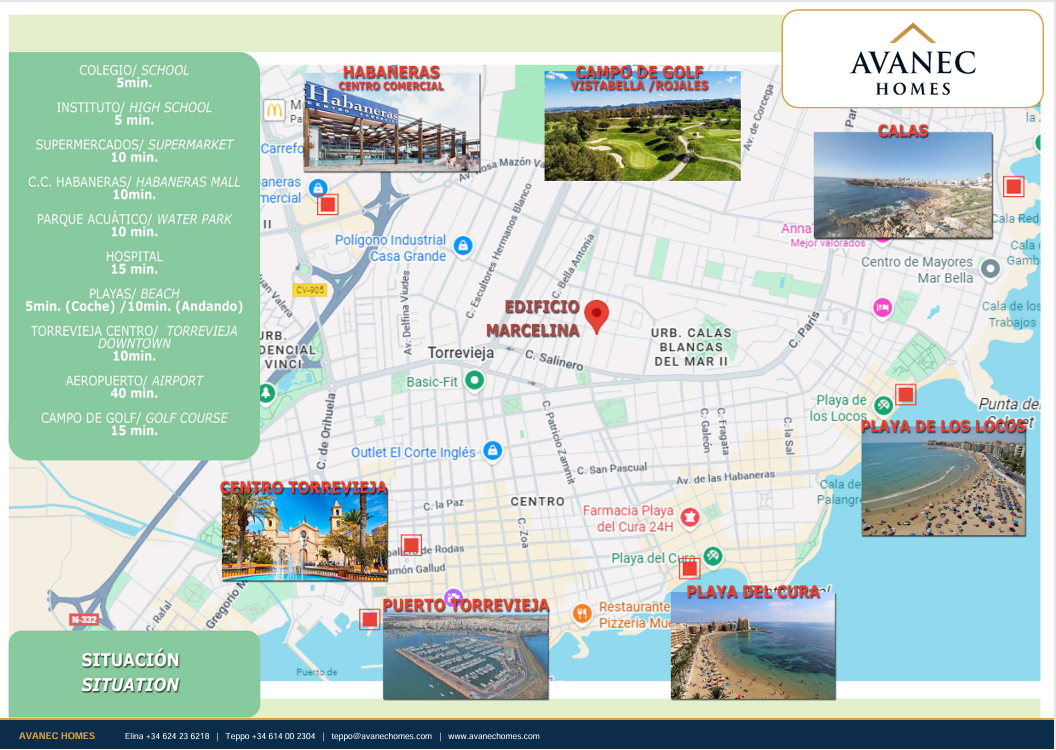Click the AEROPUERTO/ AIRPORT 40 min. entry
Image resolution: width=1056 pixels, height=750 pixels.
pyautogui.click(x=134, y=386)
